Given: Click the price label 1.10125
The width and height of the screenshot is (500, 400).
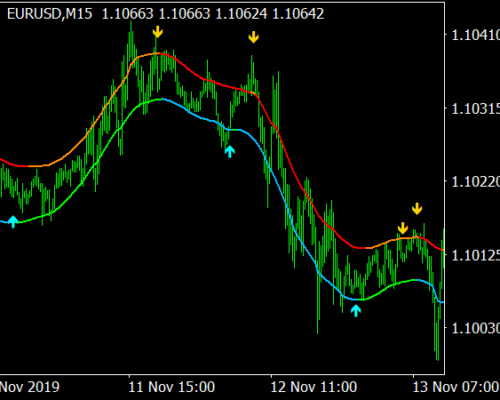Looking at the screenshot, I should click(x=475, y=255).
